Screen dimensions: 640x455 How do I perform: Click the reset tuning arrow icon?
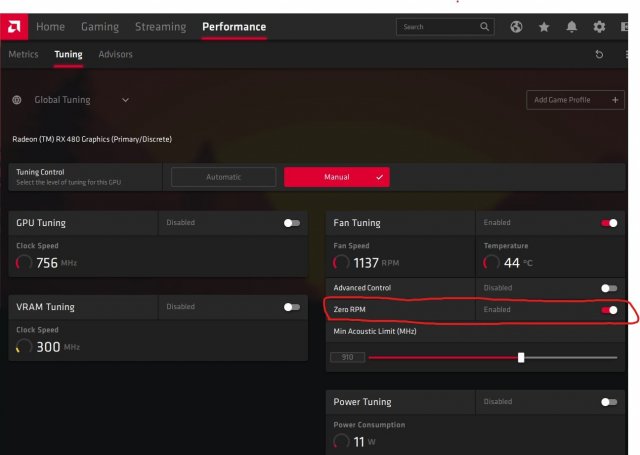599,54
